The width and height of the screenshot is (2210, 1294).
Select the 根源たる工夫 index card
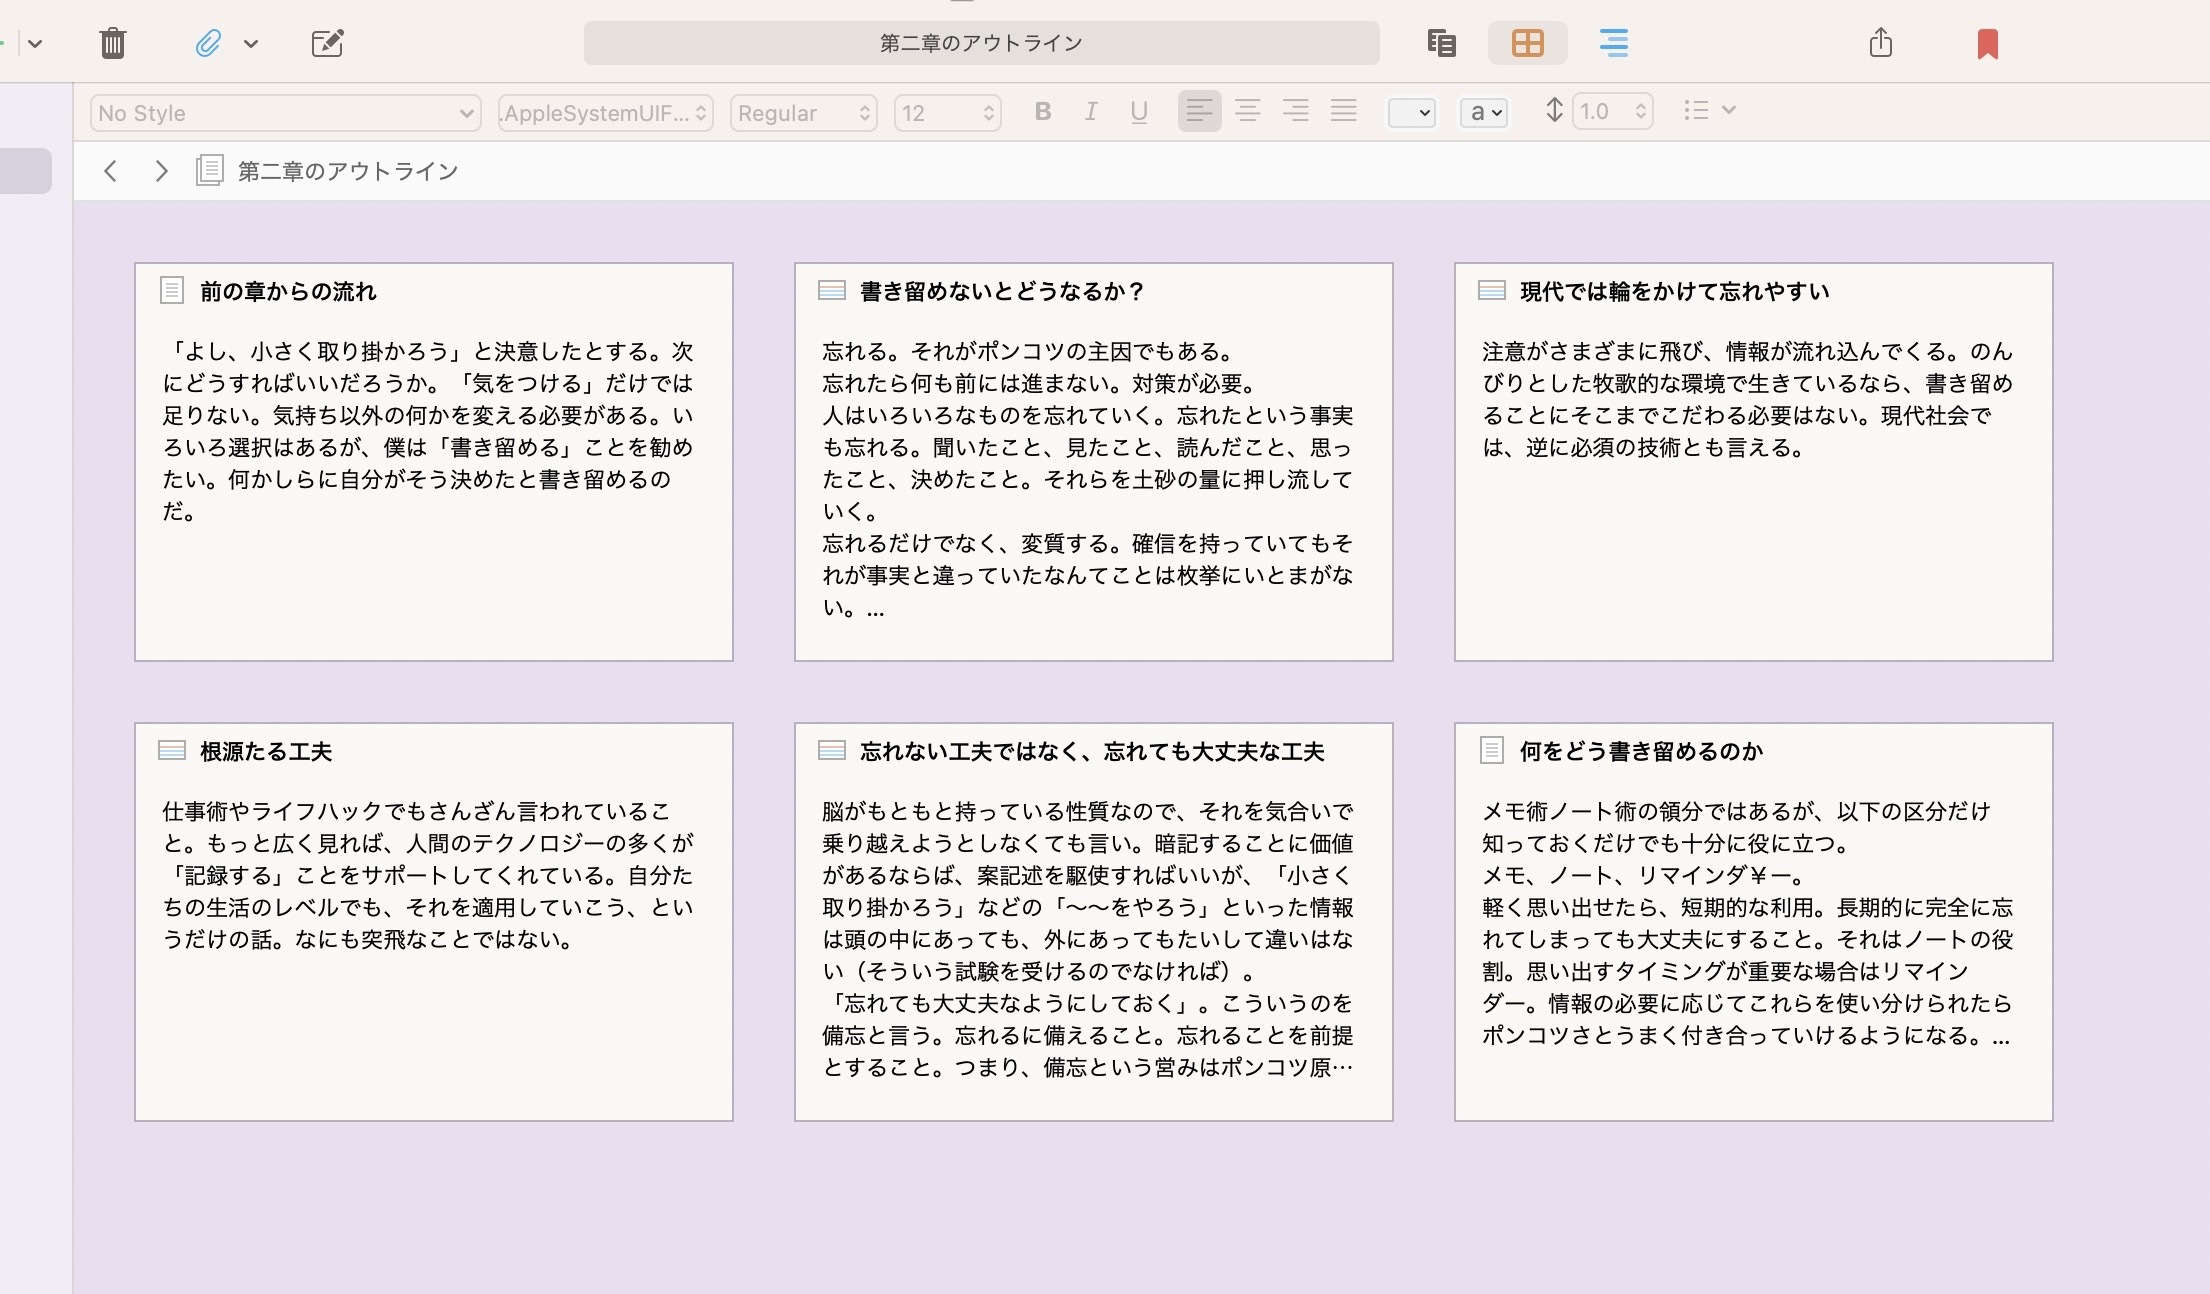[433, 920]
